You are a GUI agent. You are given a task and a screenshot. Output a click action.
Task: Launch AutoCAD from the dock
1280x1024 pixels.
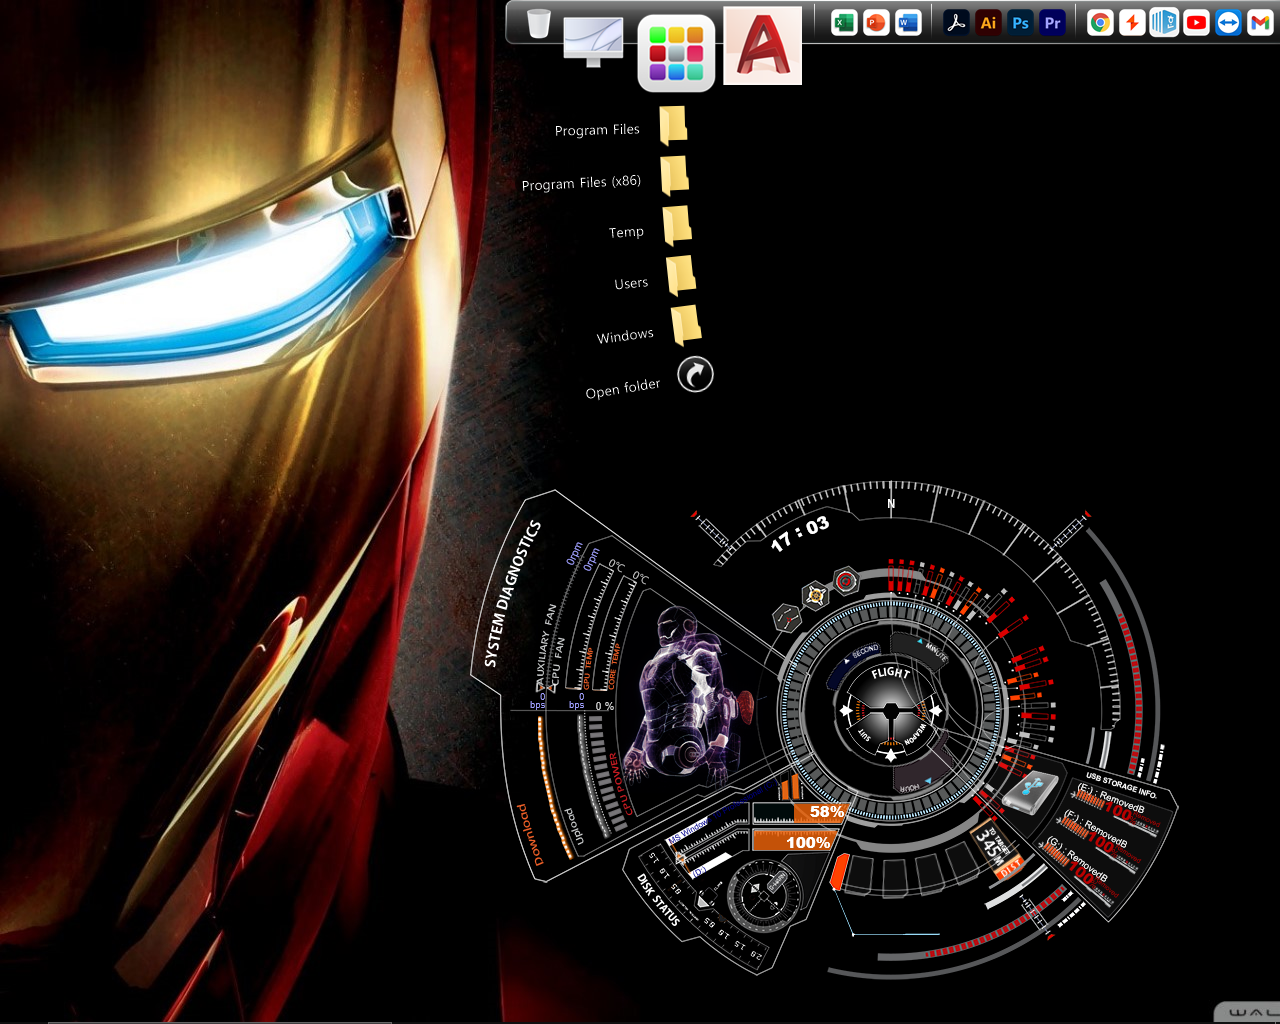pos(763,46)
